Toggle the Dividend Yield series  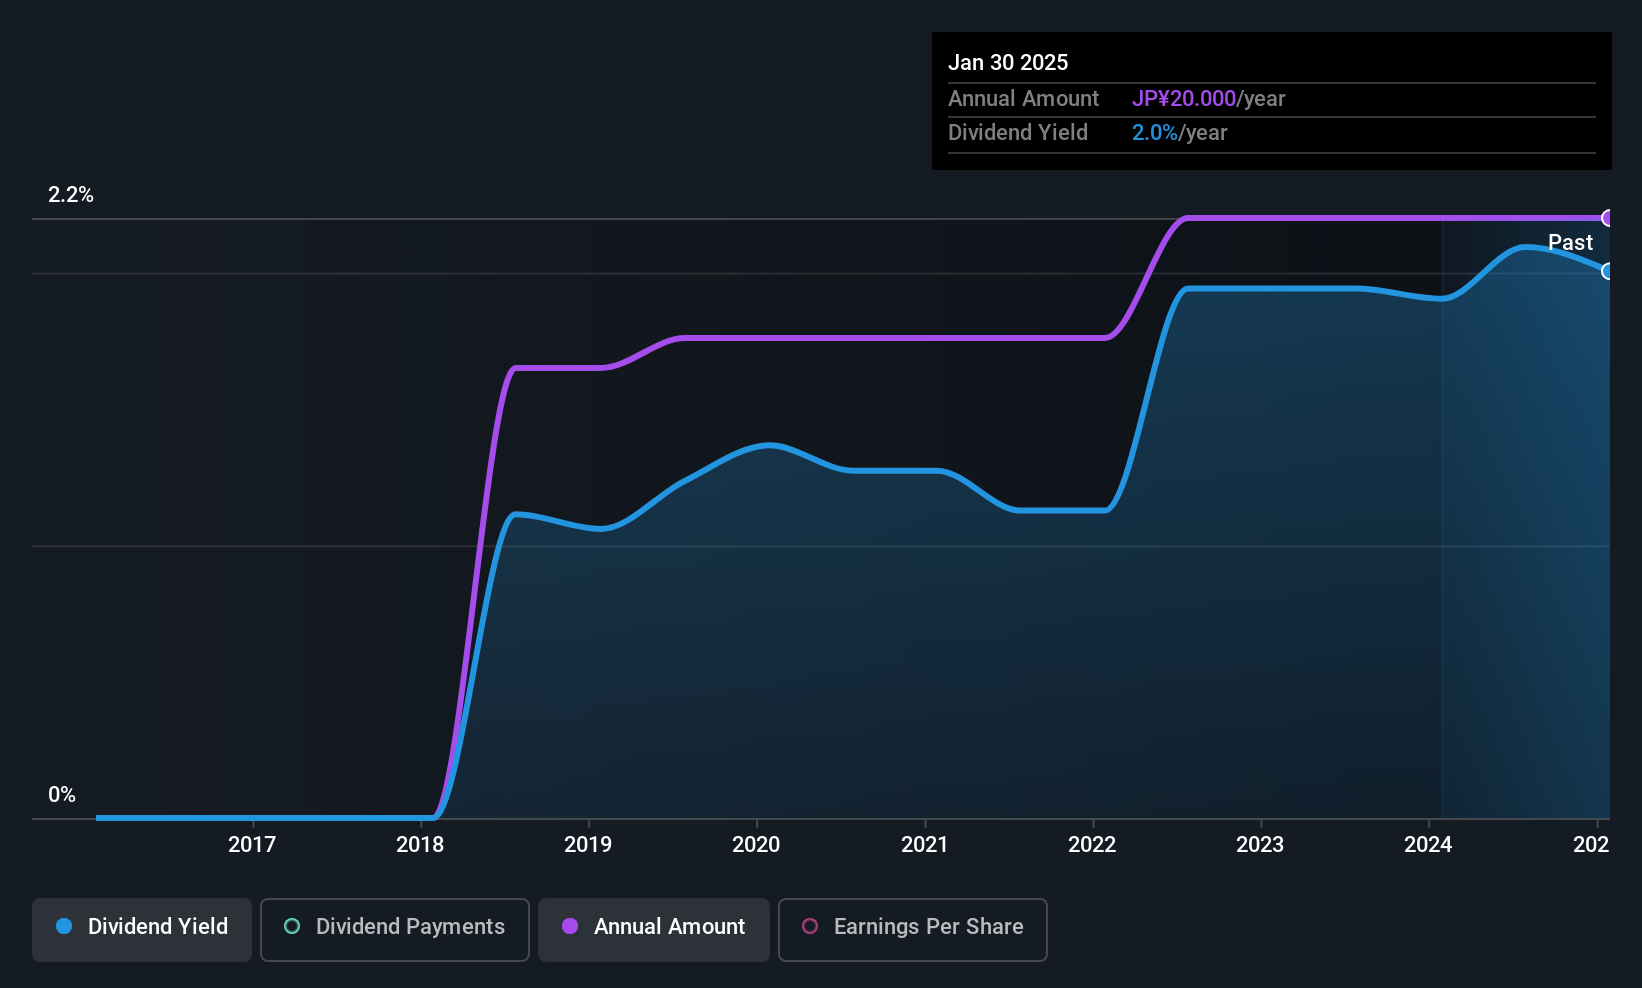pyautogui.click(x=142, y=930)
